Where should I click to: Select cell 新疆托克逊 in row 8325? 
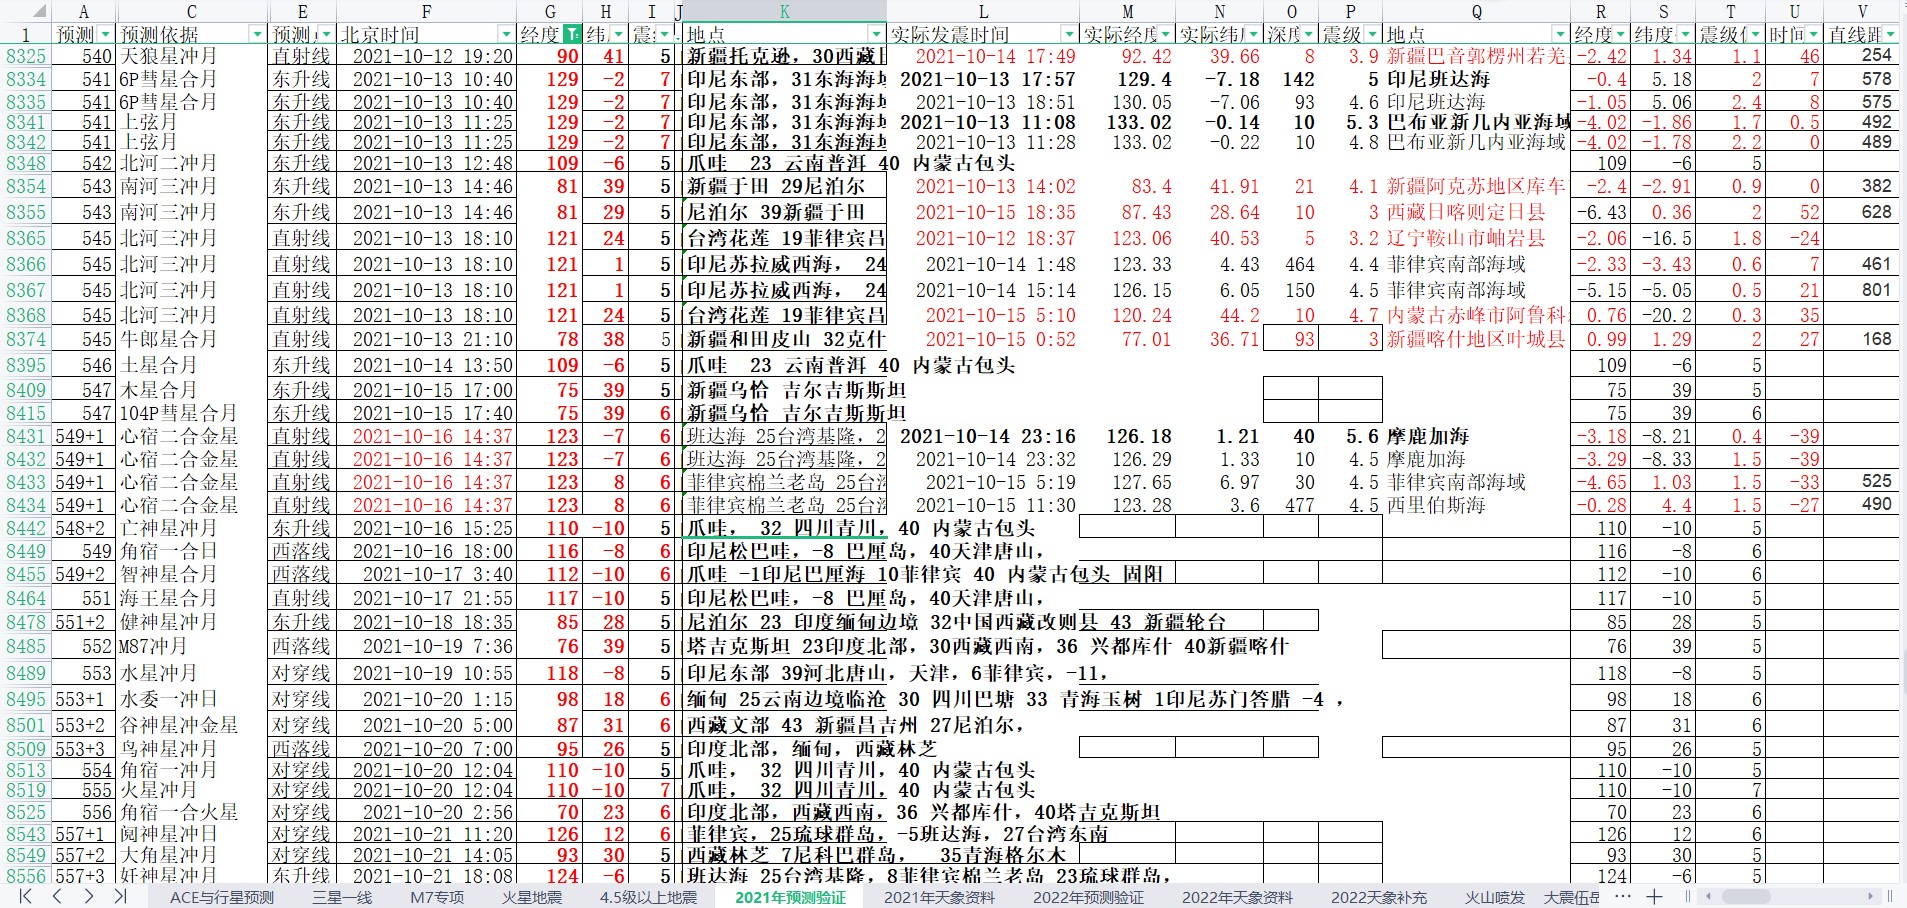[785, 56]
